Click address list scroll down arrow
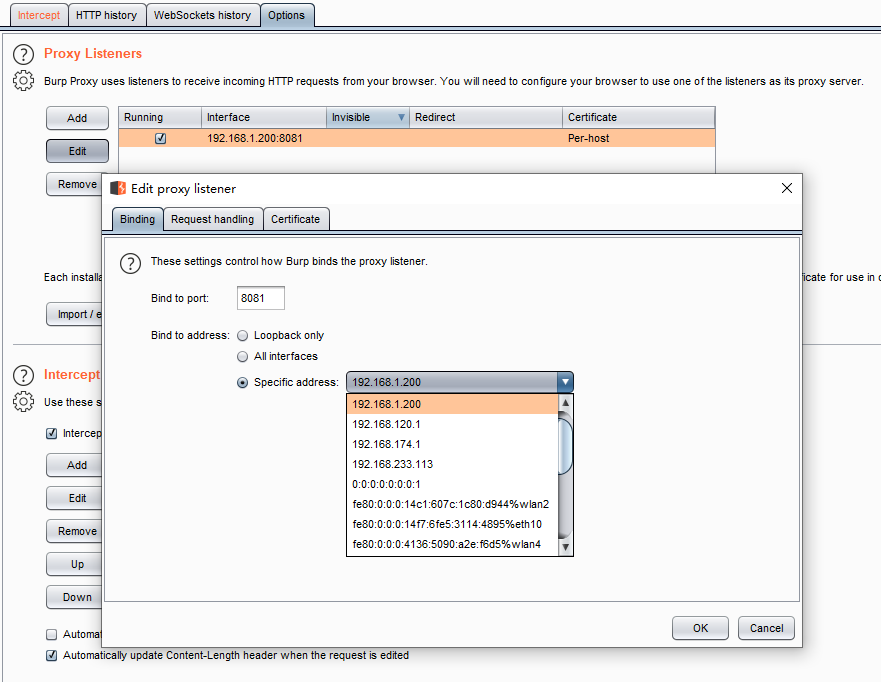This screenshot has height=682, width=881. point(565,547)
